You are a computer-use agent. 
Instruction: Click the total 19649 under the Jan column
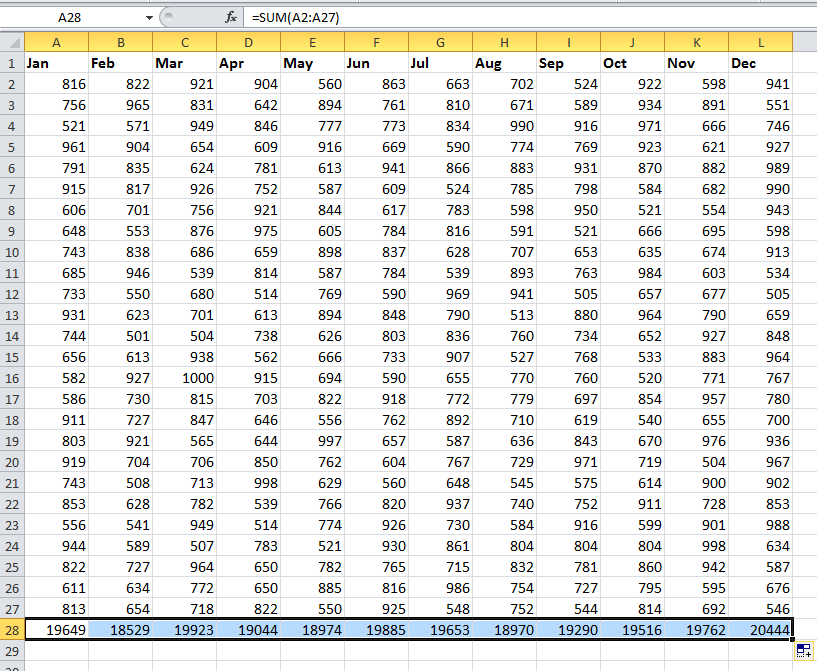[x=56, y=630]
